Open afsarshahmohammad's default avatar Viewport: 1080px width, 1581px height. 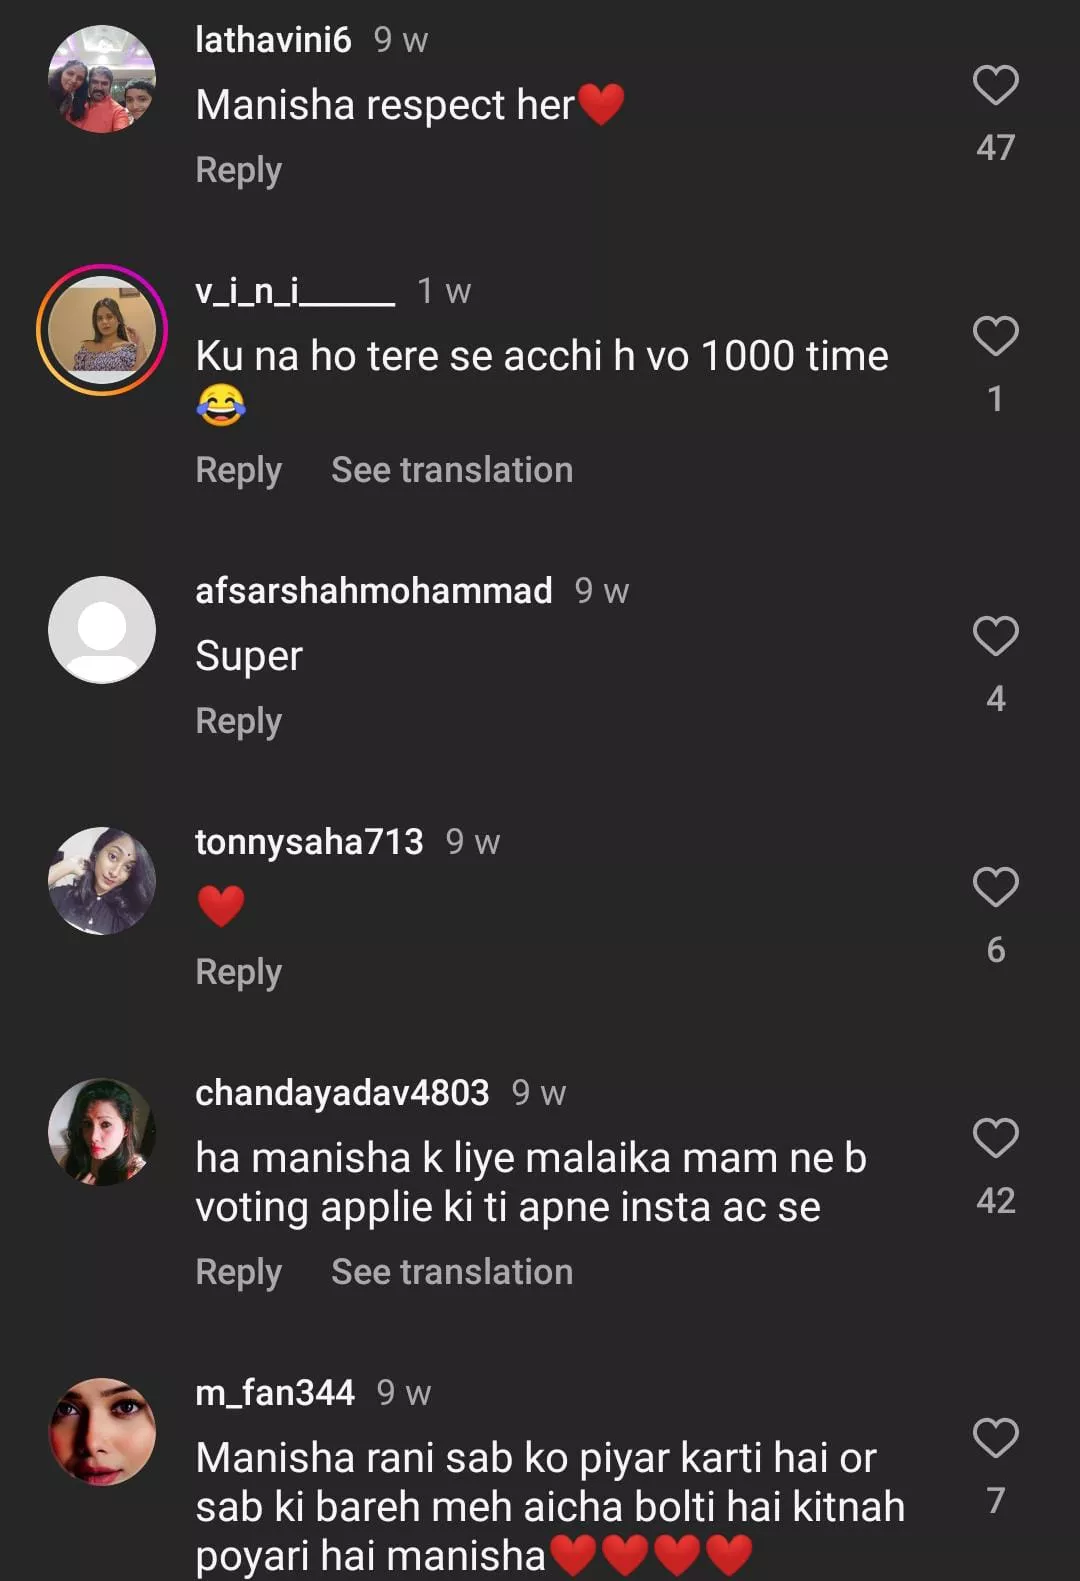click(102, 630)
